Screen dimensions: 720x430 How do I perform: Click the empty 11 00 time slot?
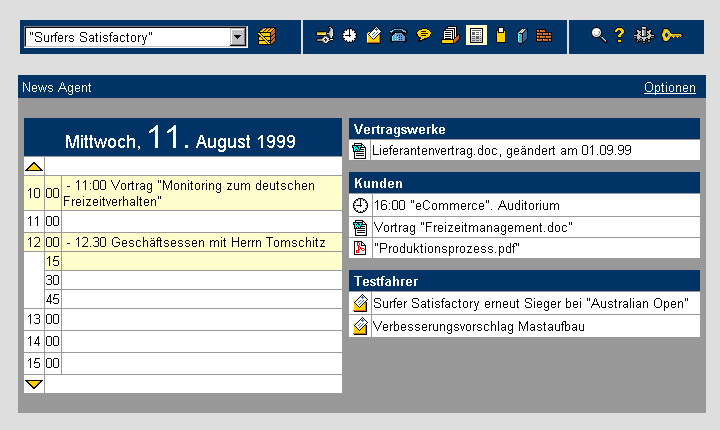click(x=202, y=221)
